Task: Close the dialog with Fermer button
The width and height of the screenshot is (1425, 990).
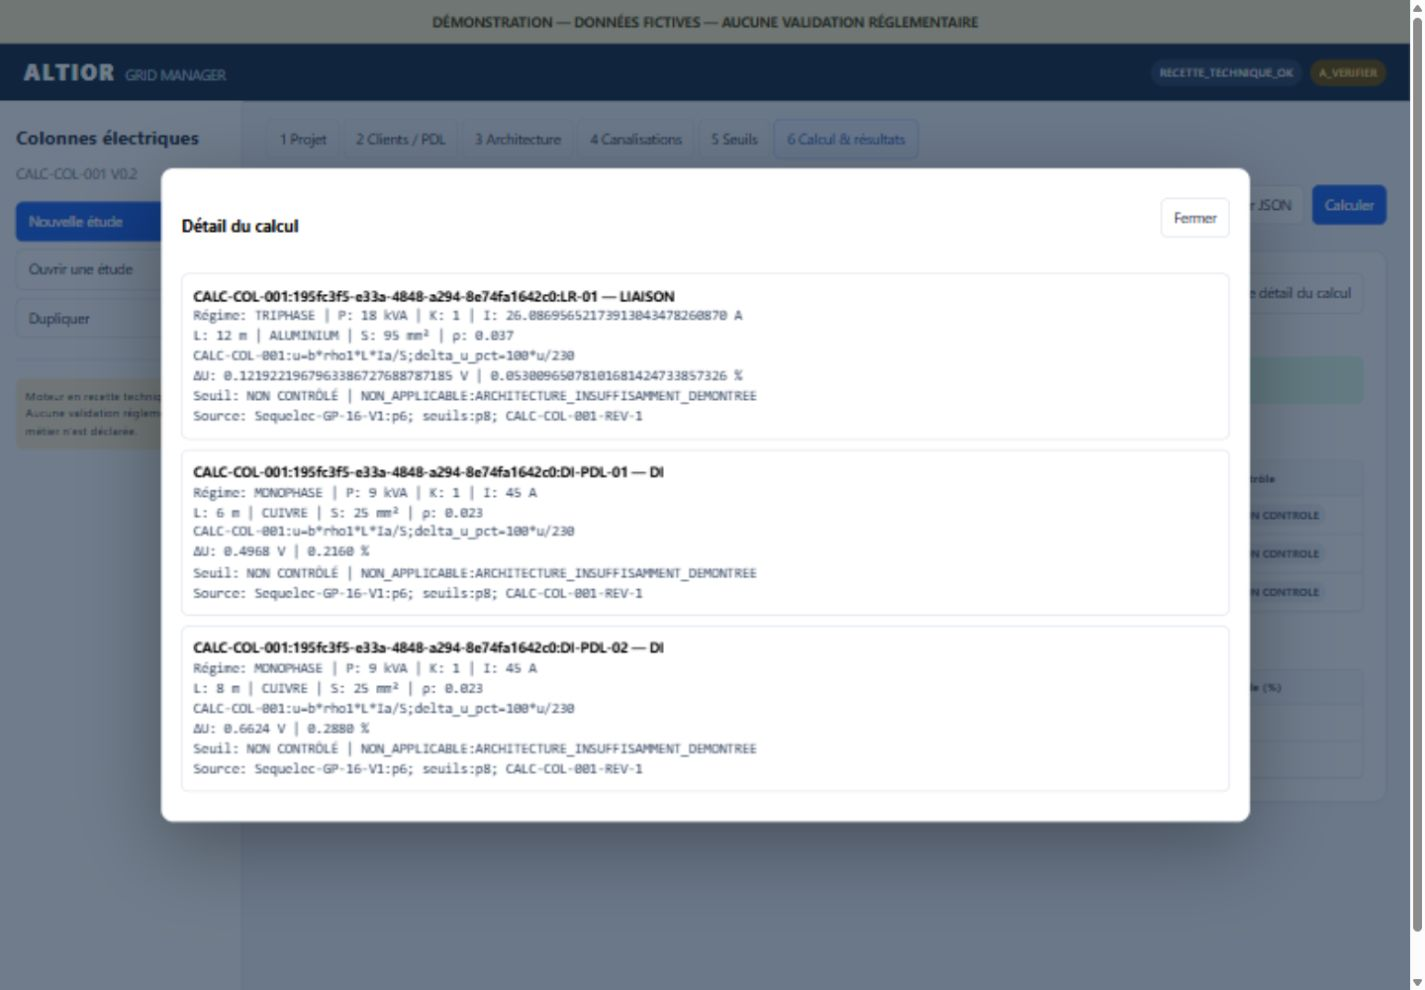Action: click(x=1194, y=218)
